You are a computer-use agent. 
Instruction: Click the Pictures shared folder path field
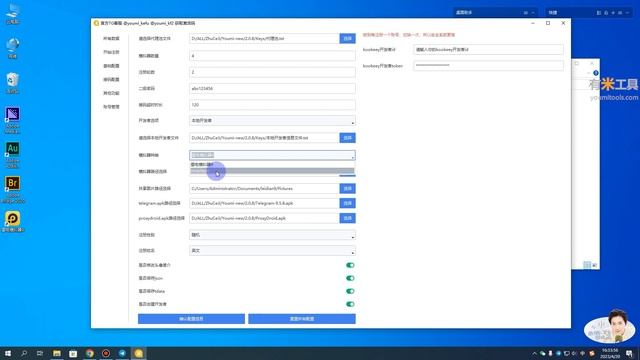[x=264, y=189]
